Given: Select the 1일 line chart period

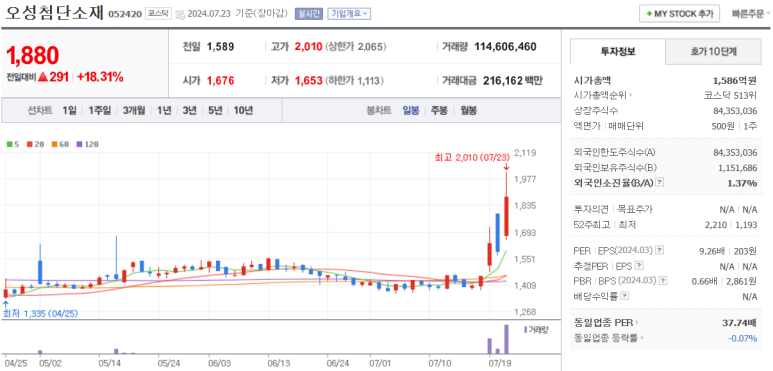Looking at the screenshot, I should (x=69, y=110).
